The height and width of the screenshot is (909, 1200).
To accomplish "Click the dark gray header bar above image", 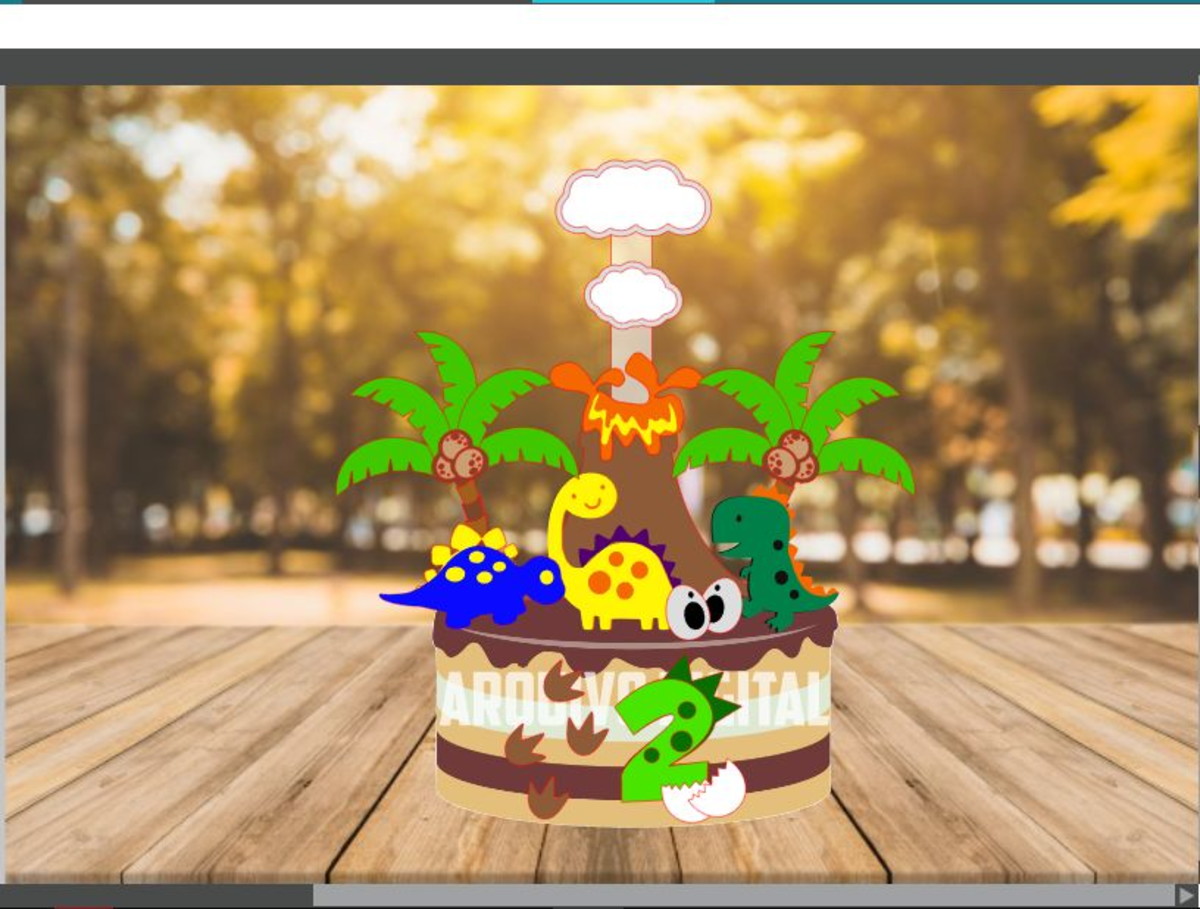I will coord(600,66).
